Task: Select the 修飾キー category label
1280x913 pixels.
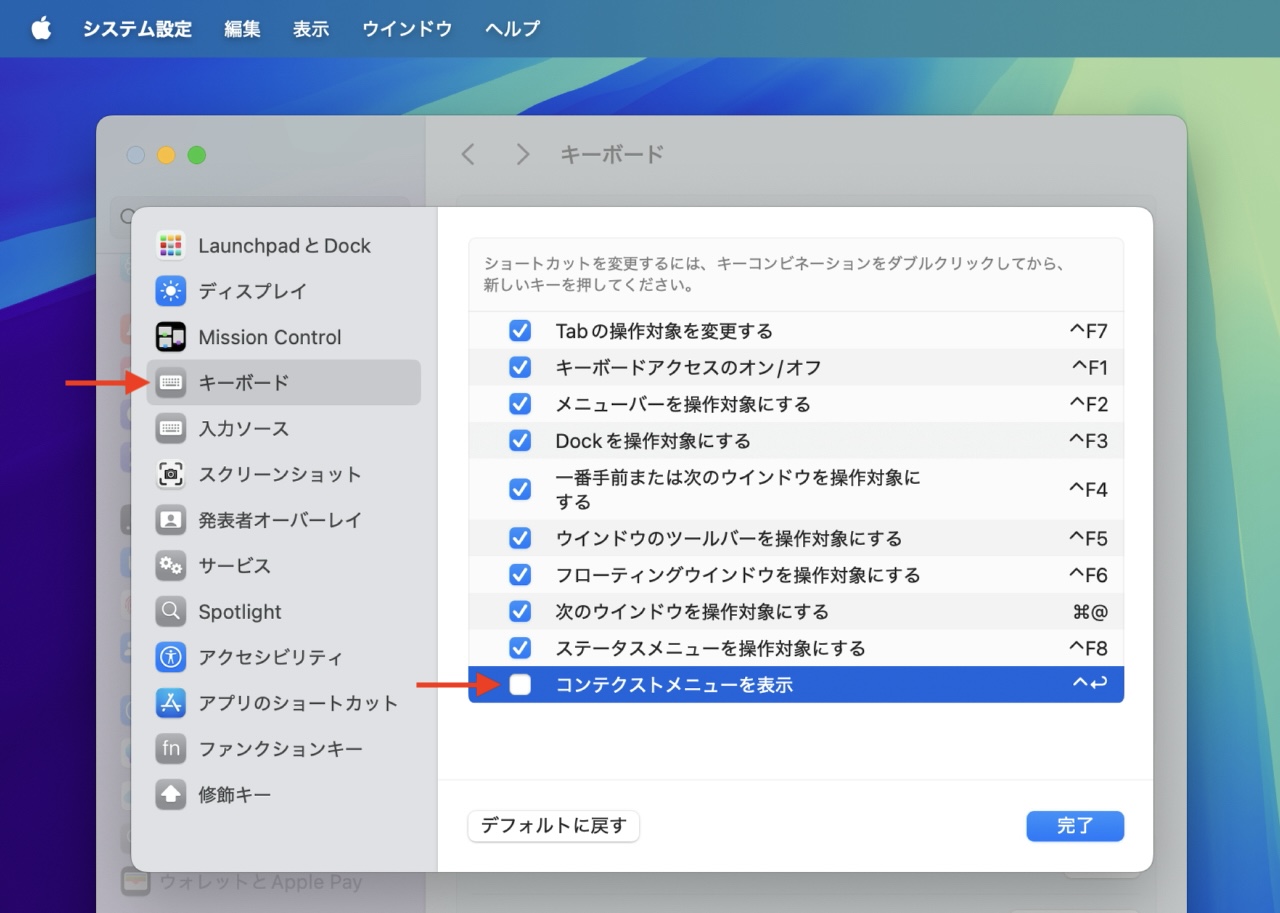Action: pyautogui.click(x=234, y=794)
